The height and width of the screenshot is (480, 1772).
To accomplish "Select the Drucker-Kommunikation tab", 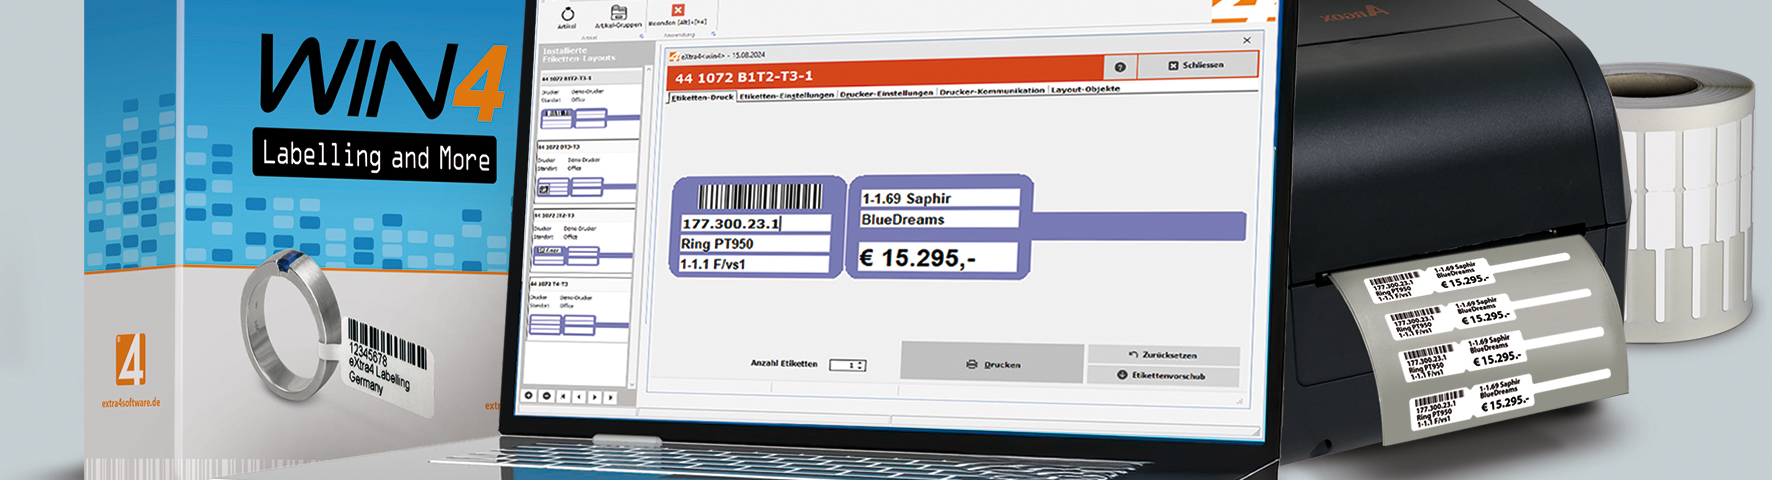I will tap(992, 91).
